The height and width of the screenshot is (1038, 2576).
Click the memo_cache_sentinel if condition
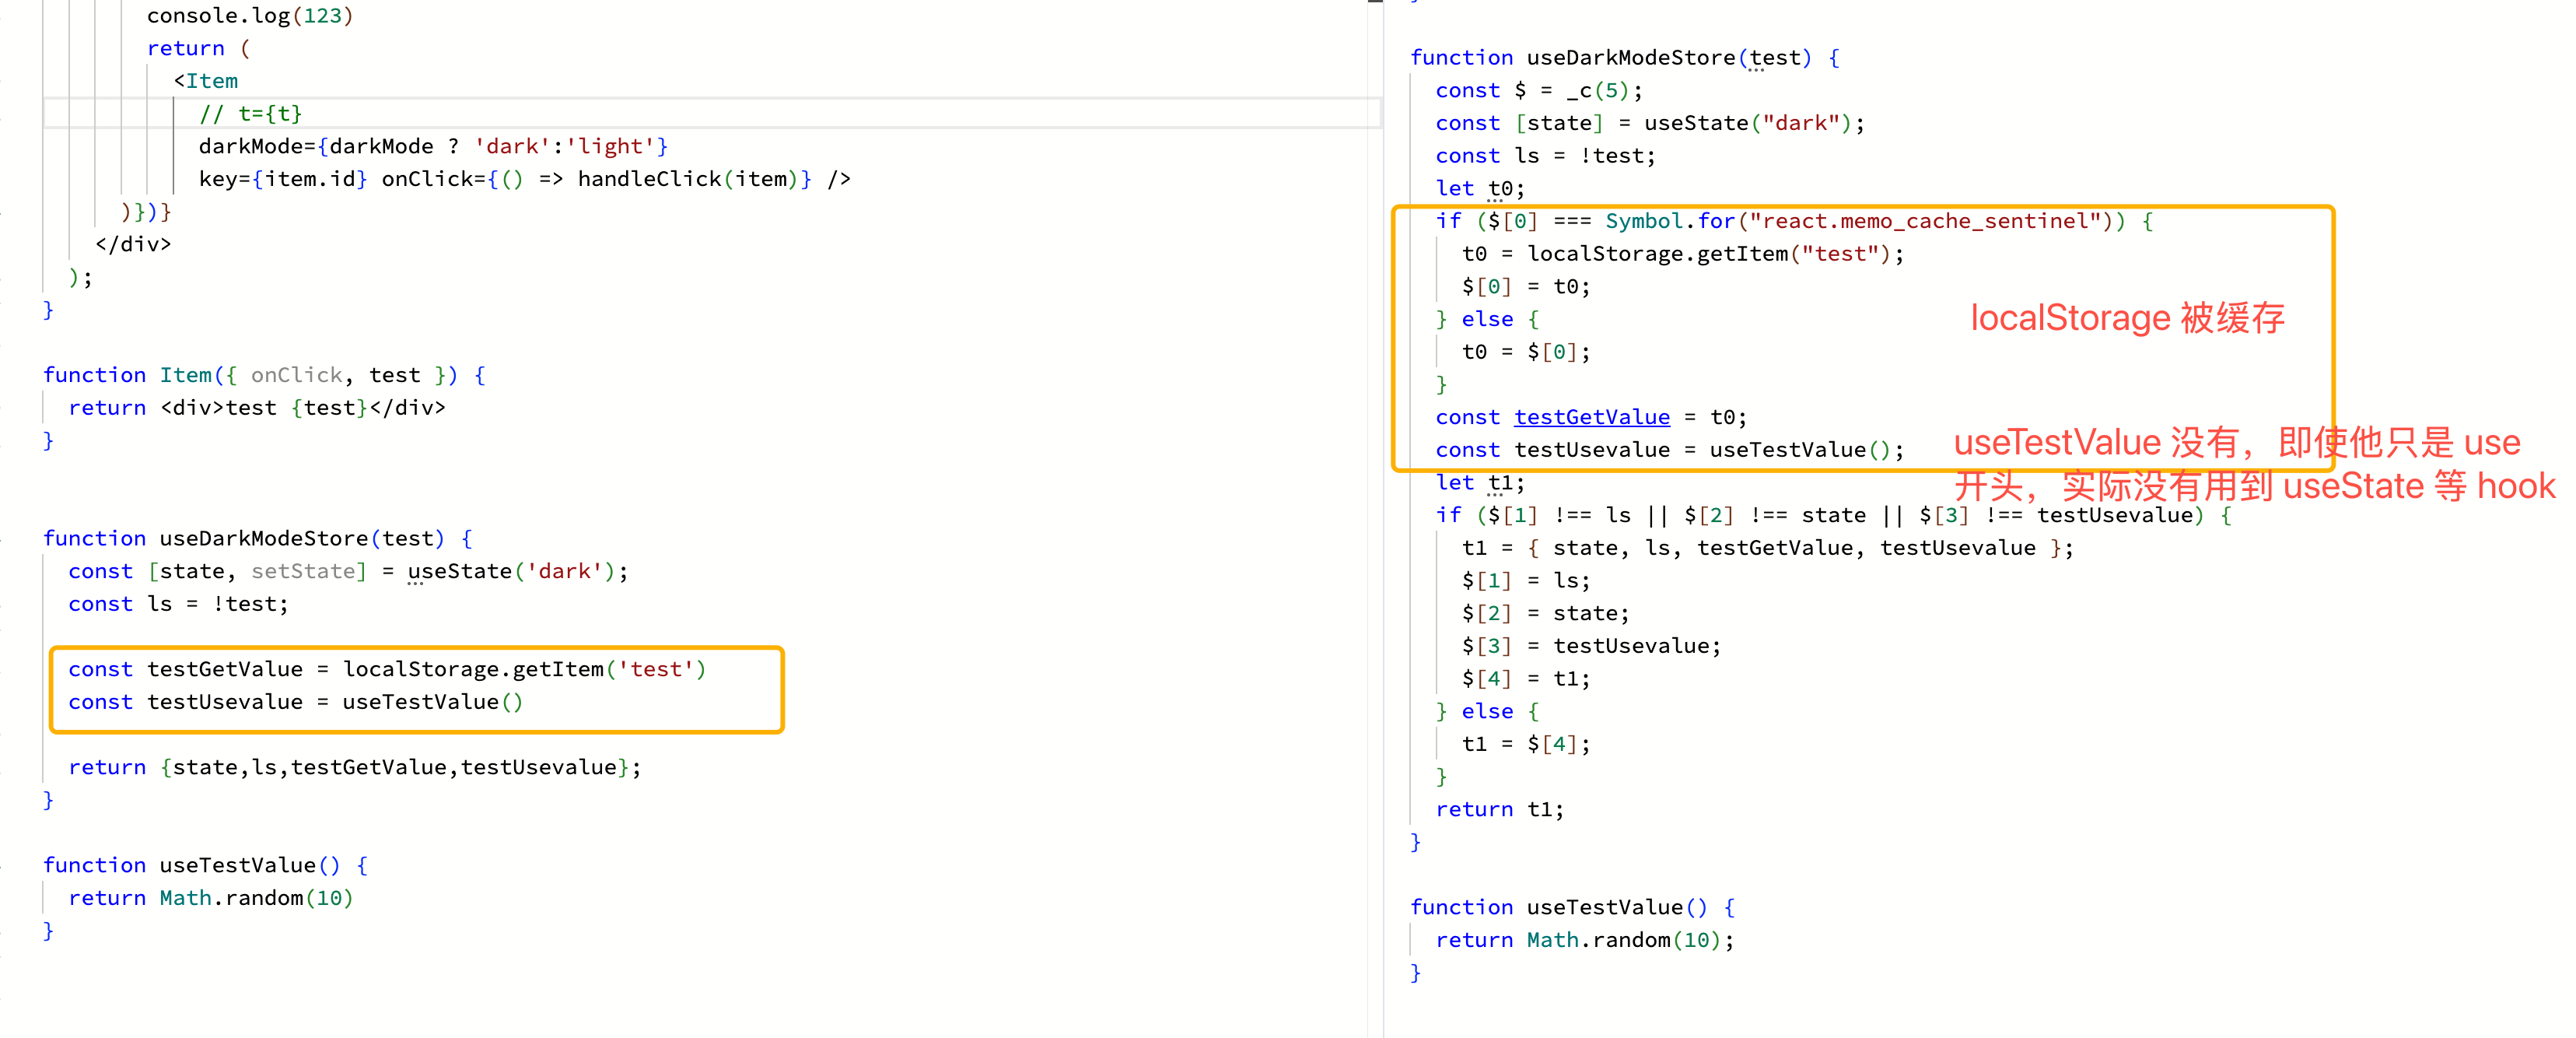tap(1794, 221)
